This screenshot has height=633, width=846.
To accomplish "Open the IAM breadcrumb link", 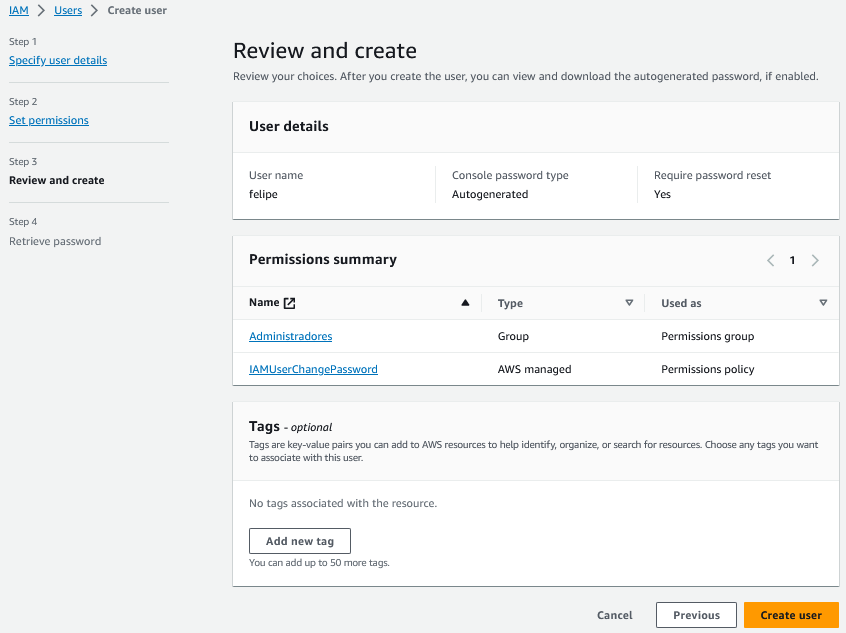I will [19, 10].
